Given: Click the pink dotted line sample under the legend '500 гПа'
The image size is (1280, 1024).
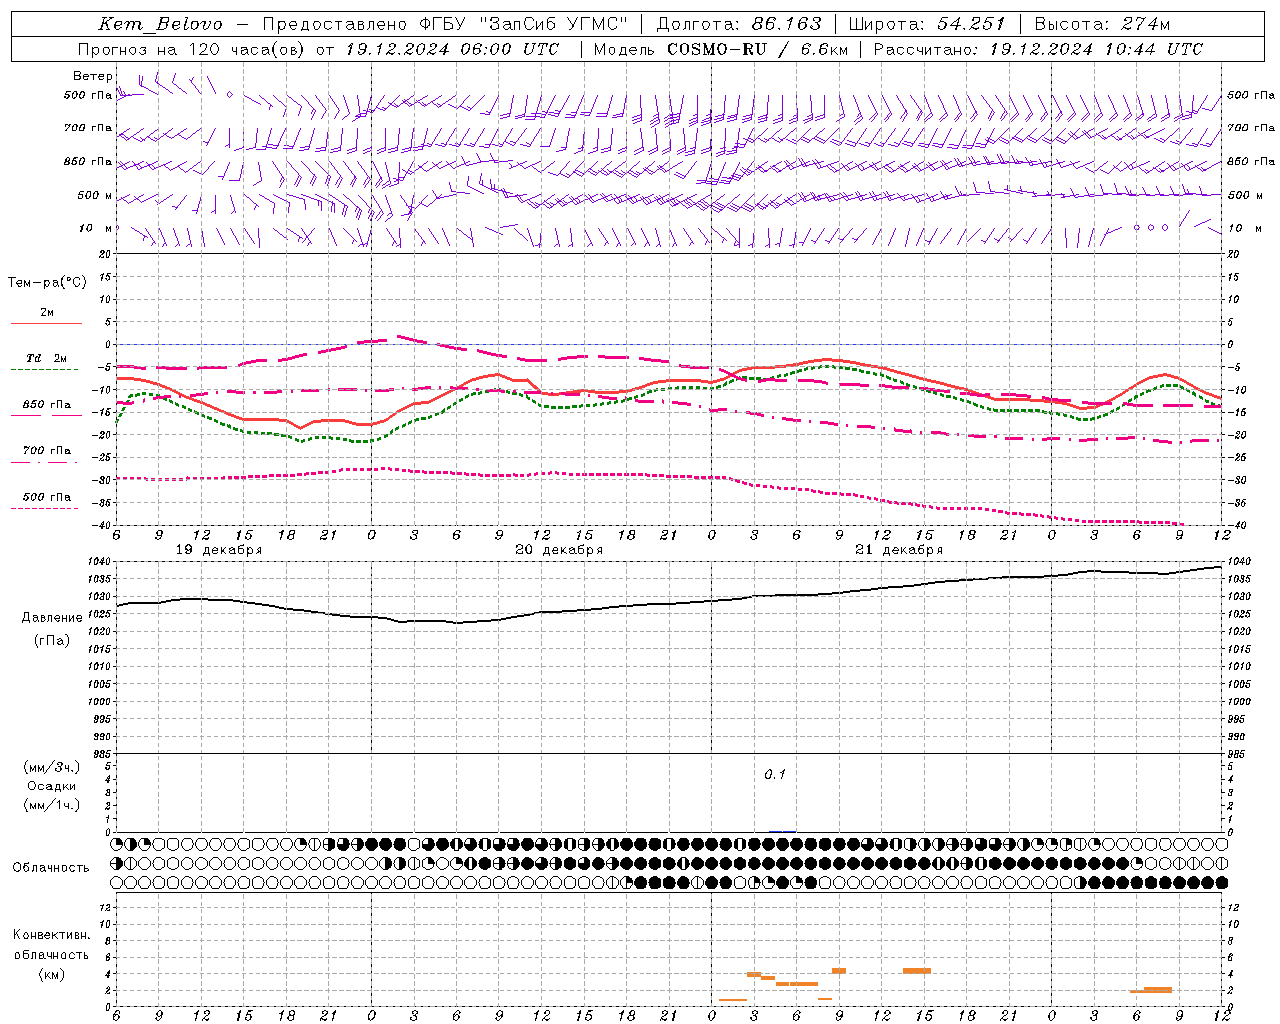Looking at the screenshot, I should 45,508.
